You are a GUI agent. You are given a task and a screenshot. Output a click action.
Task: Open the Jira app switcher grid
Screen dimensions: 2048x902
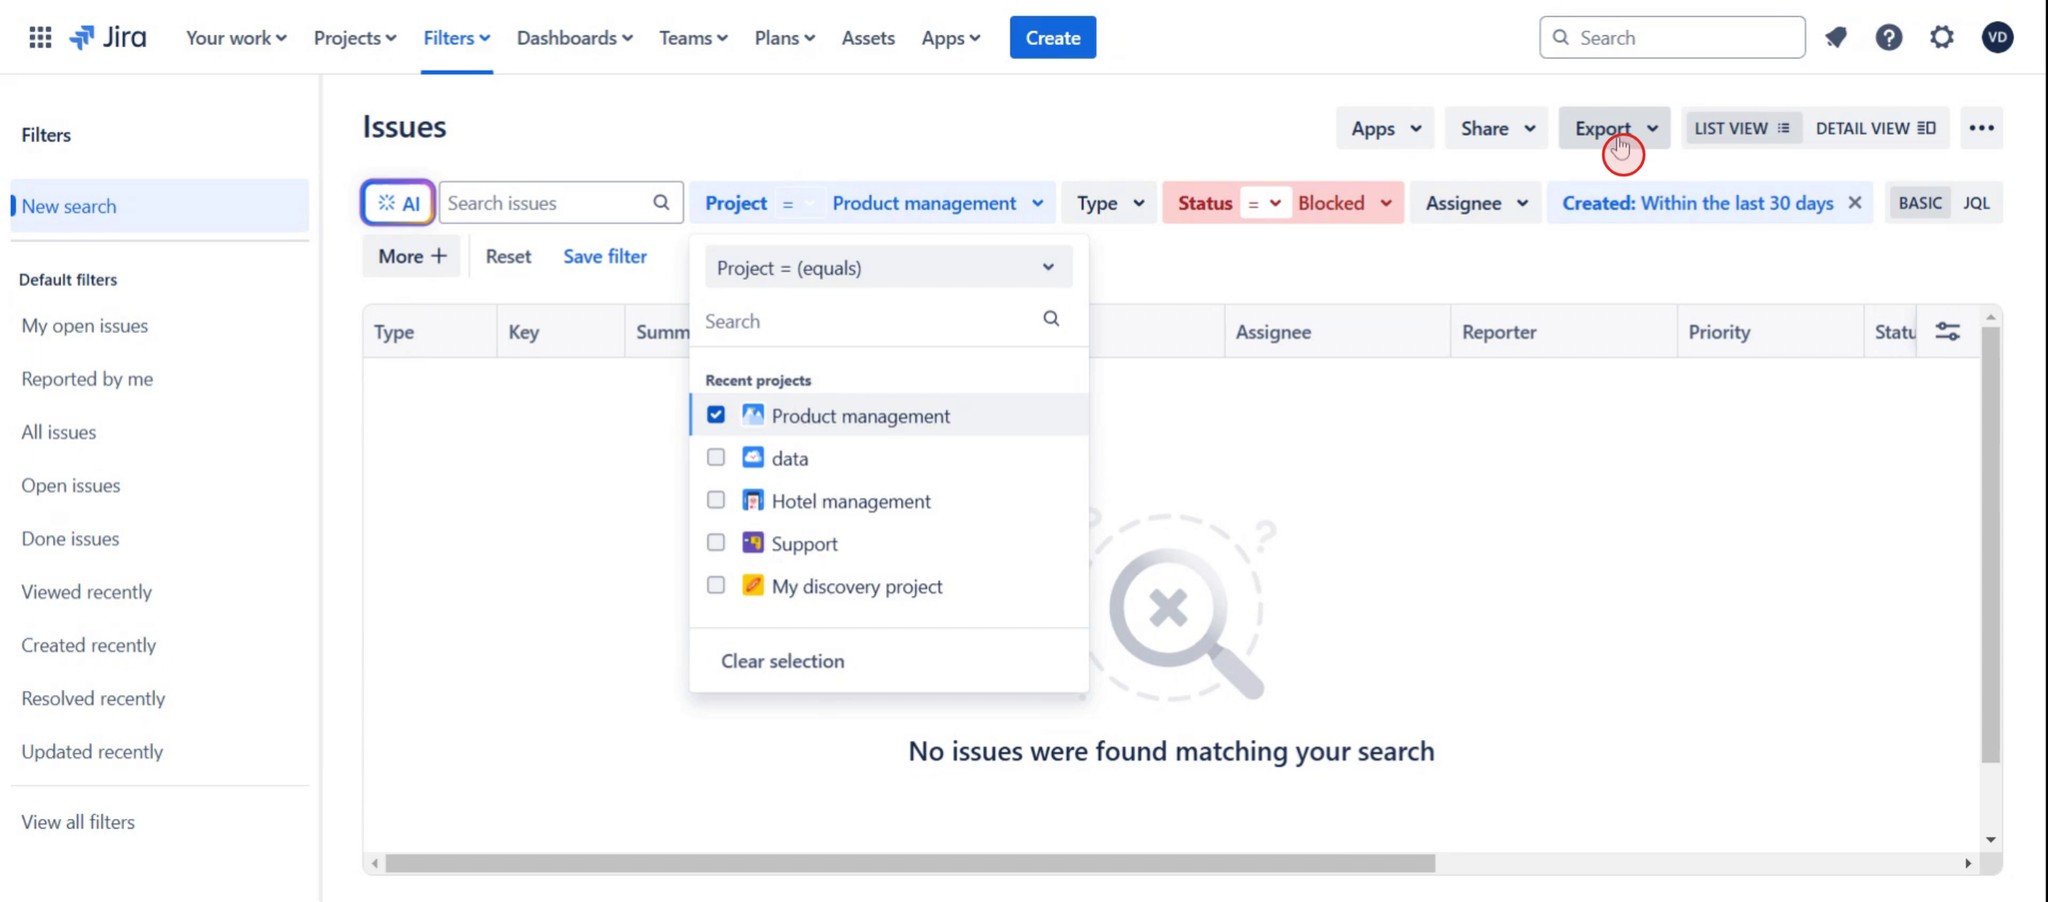coord(40,37)
